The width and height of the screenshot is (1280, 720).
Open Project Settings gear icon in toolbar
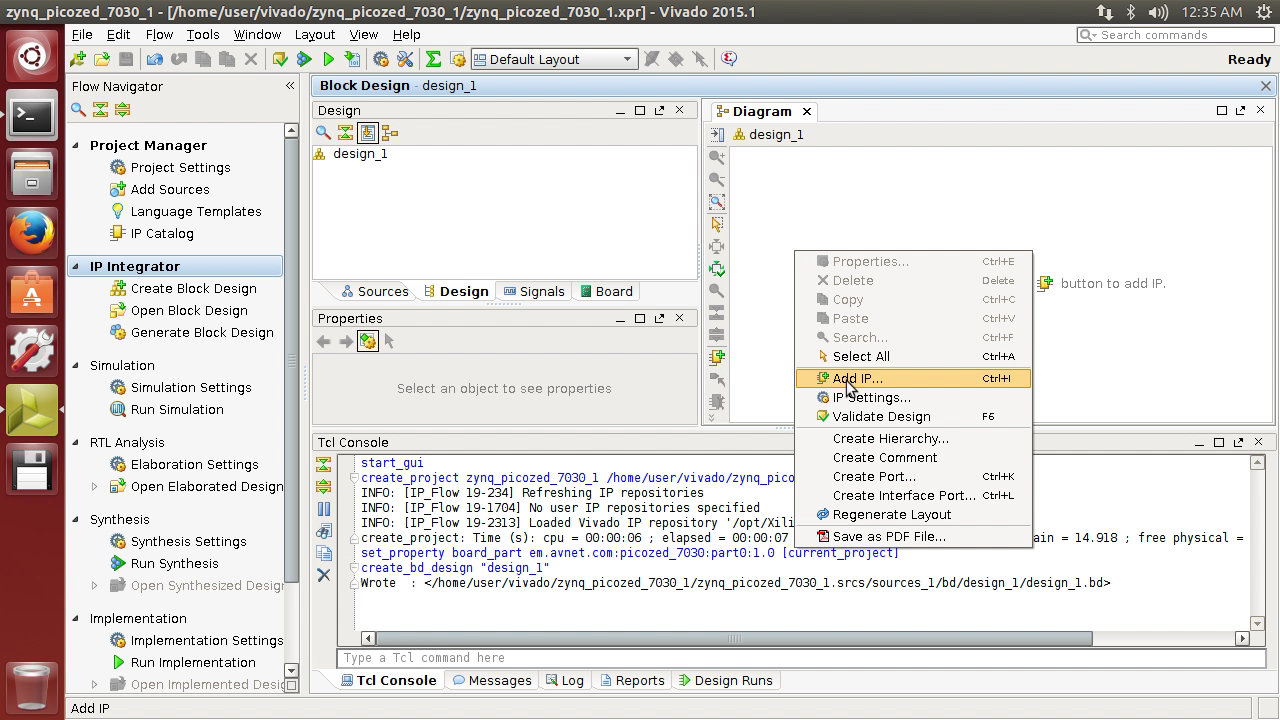pos(380,59)
